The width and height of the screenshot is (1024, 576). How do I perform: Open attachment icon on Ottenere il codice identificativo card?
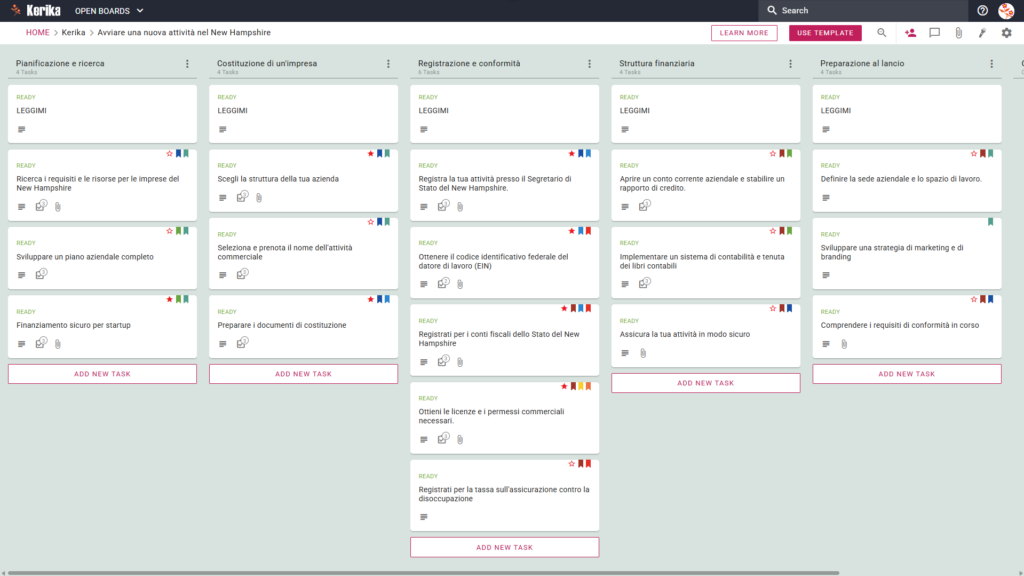point(460,284)
